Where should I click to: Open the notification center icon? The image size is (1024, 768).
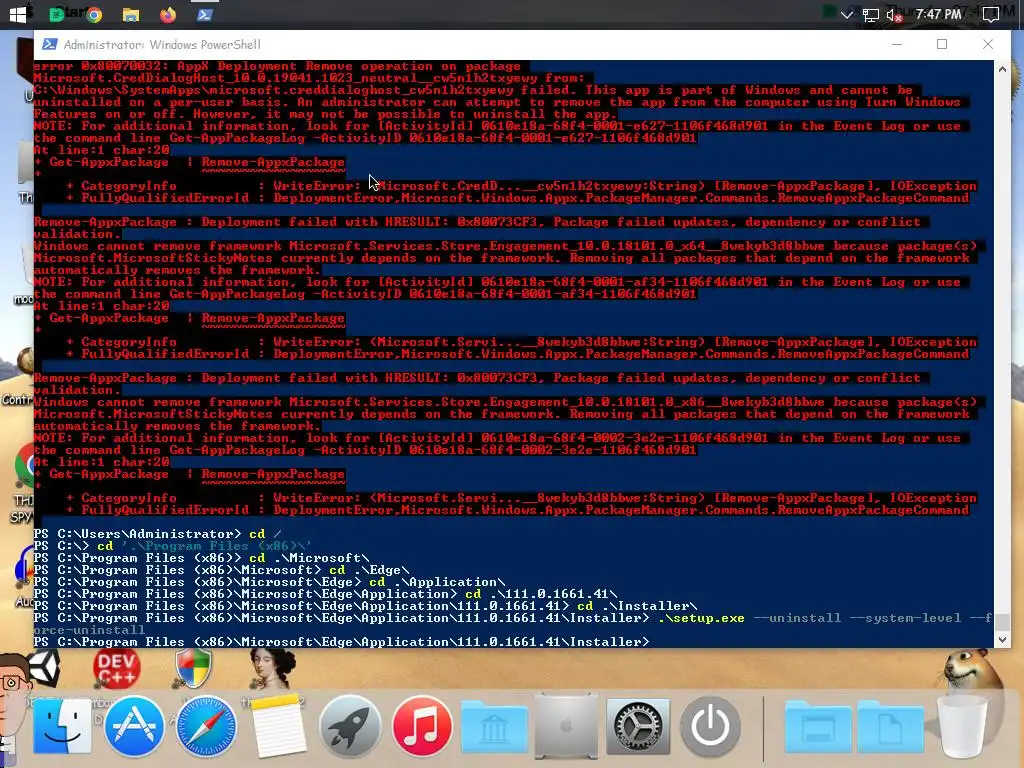tap(991, 14)
